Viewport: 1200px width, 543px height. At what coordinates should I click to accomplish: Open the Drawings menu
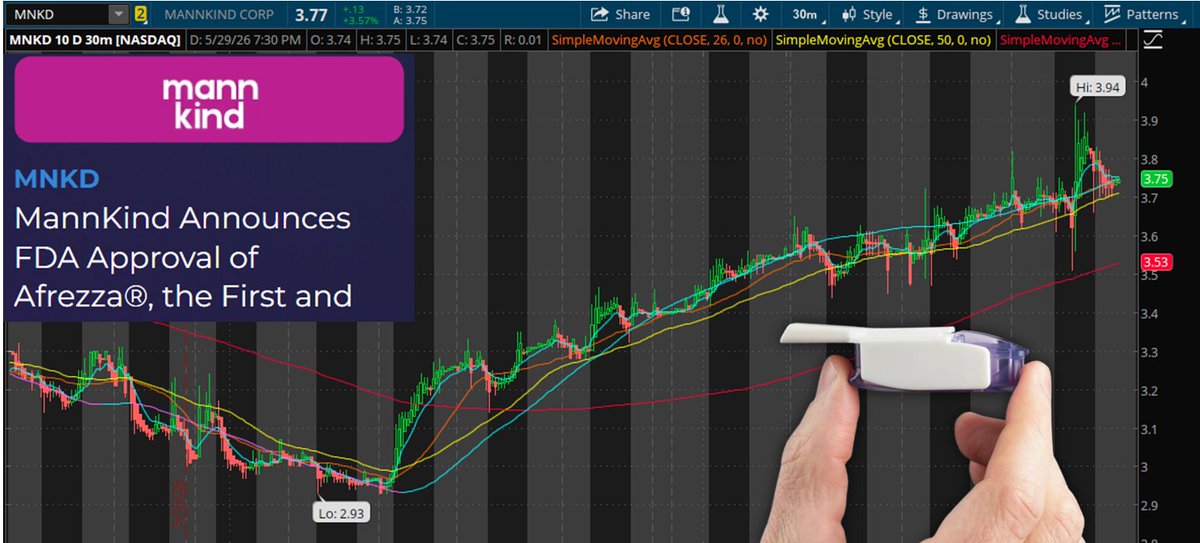point(957,14)
